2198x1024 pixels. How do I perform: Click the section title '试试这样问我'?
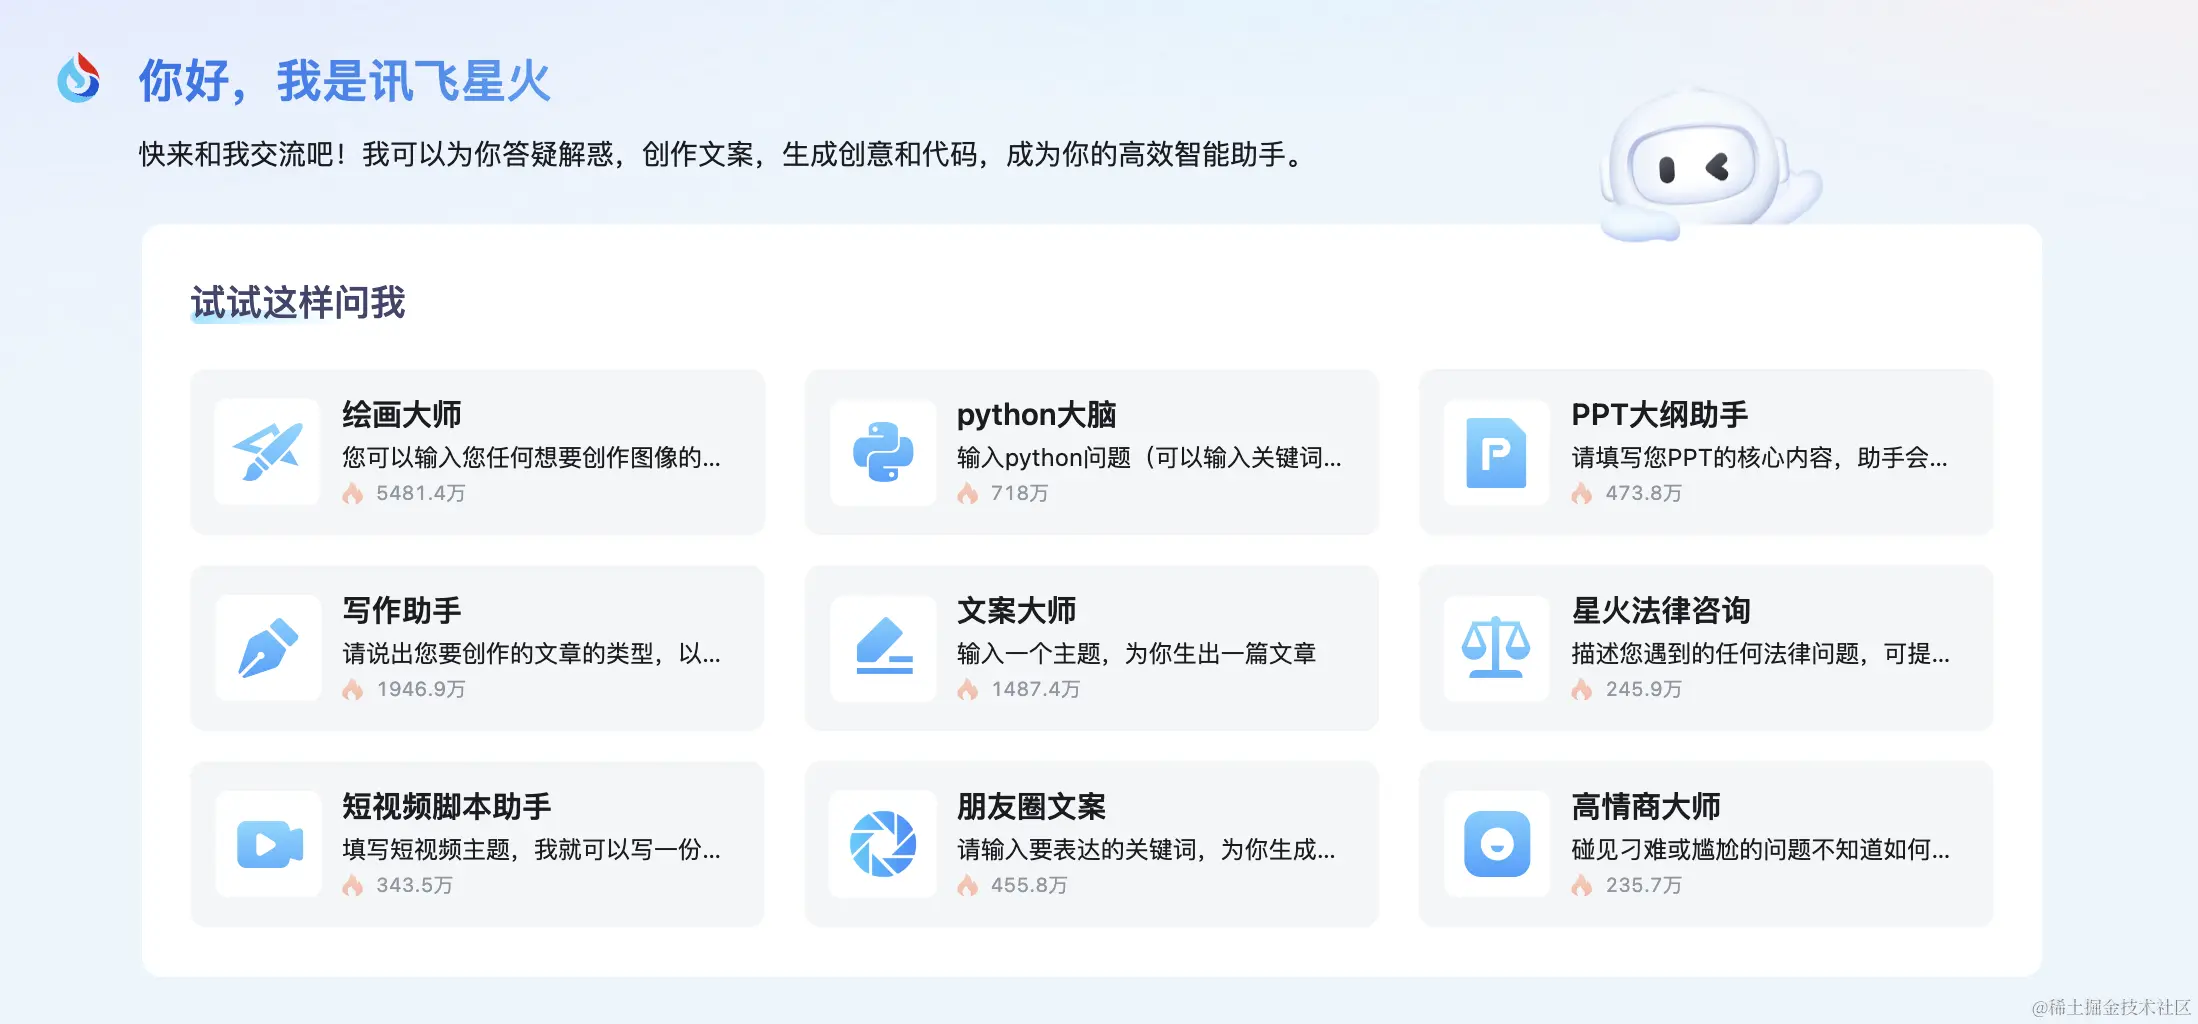(298, 302)
